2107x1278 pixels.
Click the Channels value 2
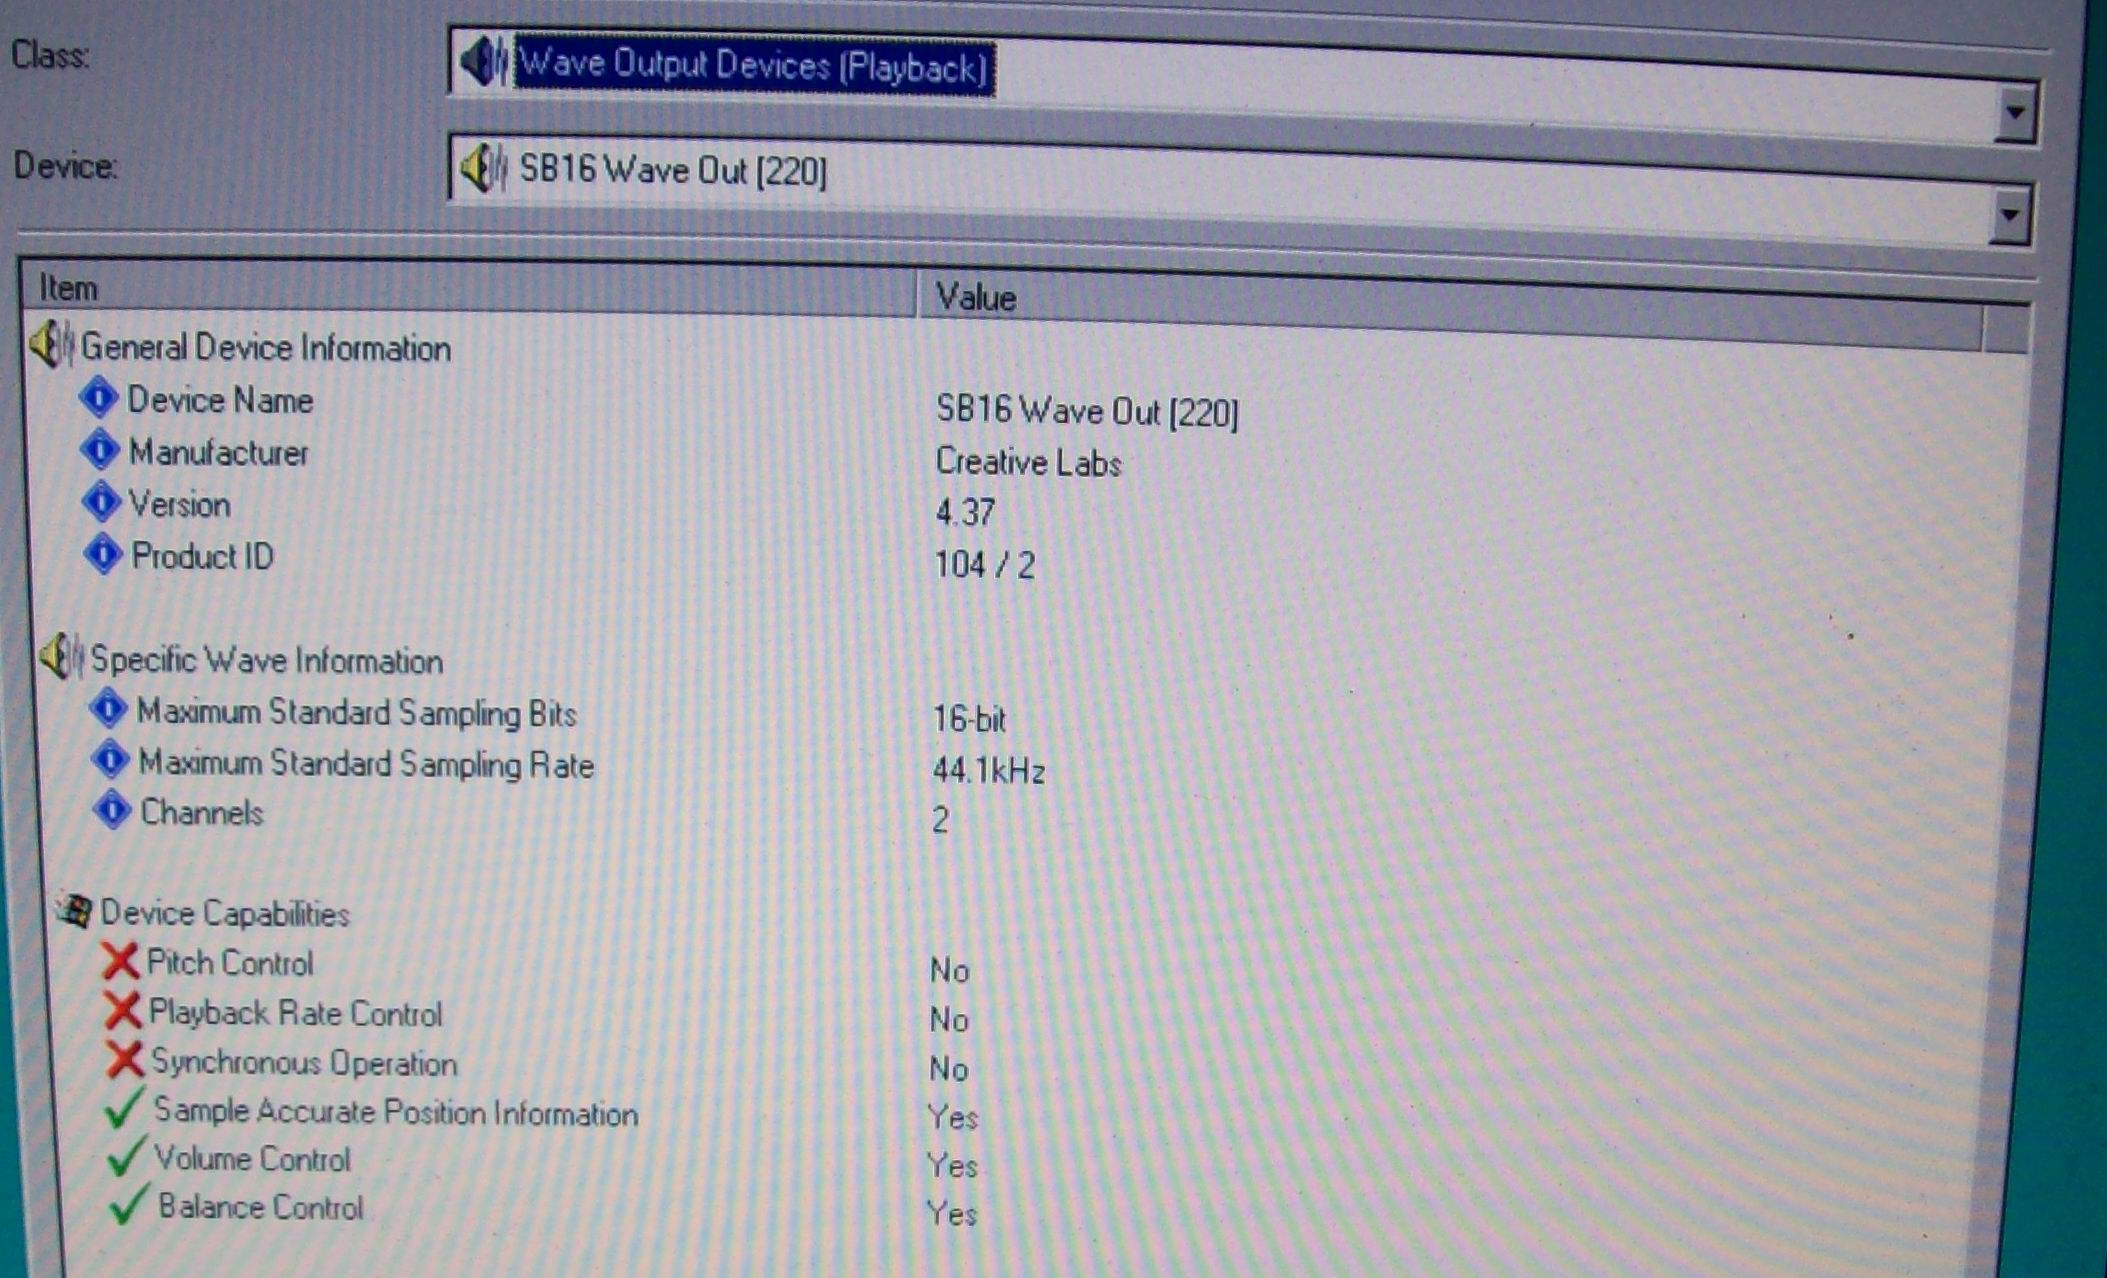click(940, 821)
